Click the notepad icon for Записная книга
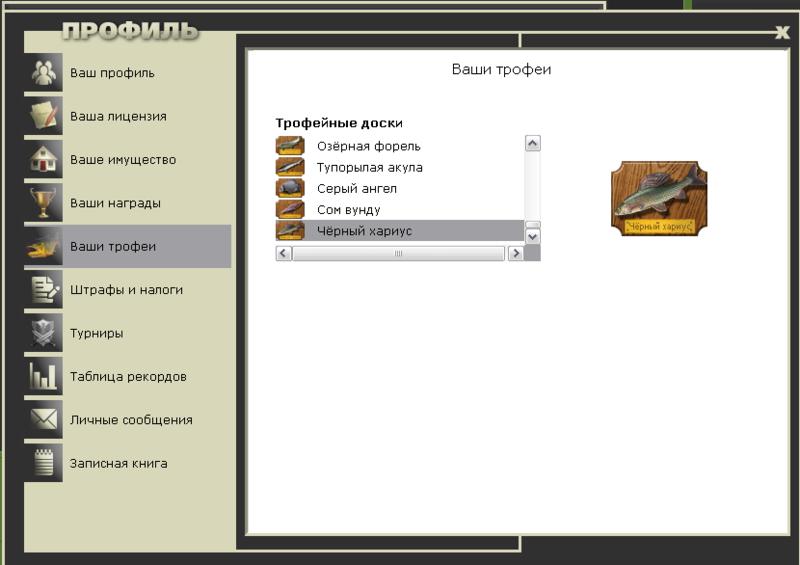This screenshot has height=565, width=800. [x=43, y=463]
